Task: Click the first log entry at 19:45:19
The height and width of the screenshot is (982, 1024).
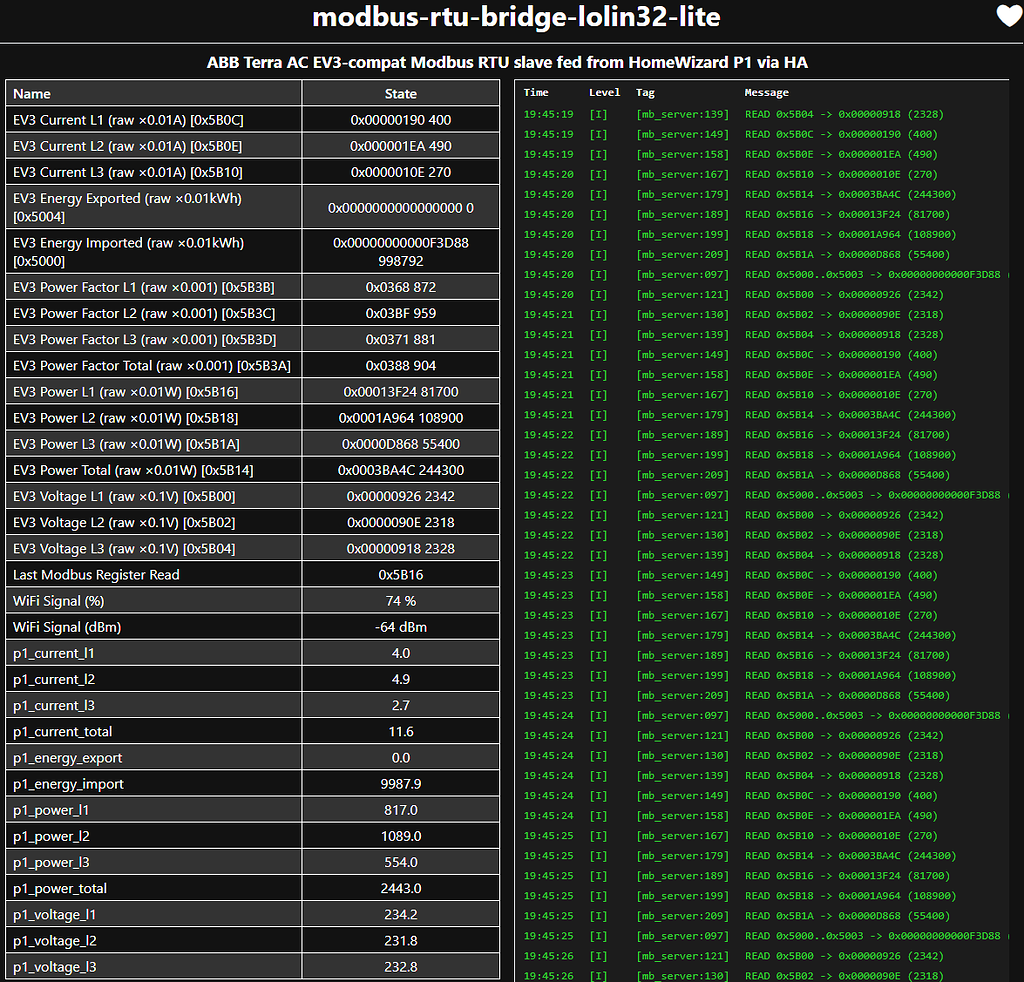Action: 765,114
